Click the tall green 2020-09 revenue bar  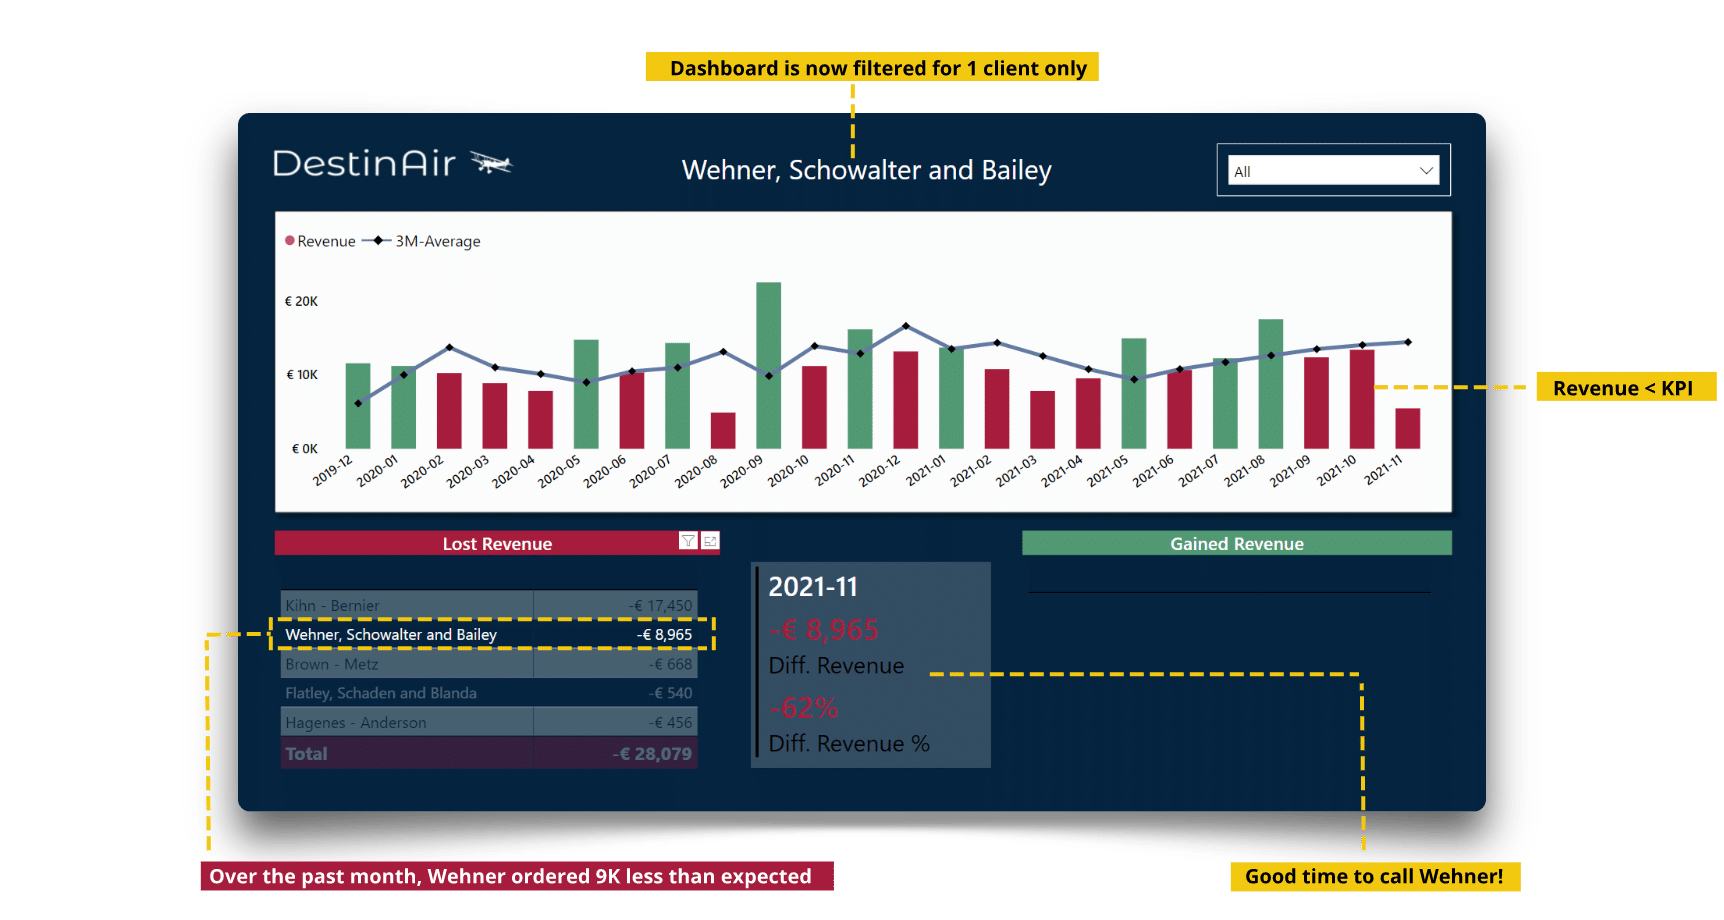pyautogui.click(x=768, y=365)
